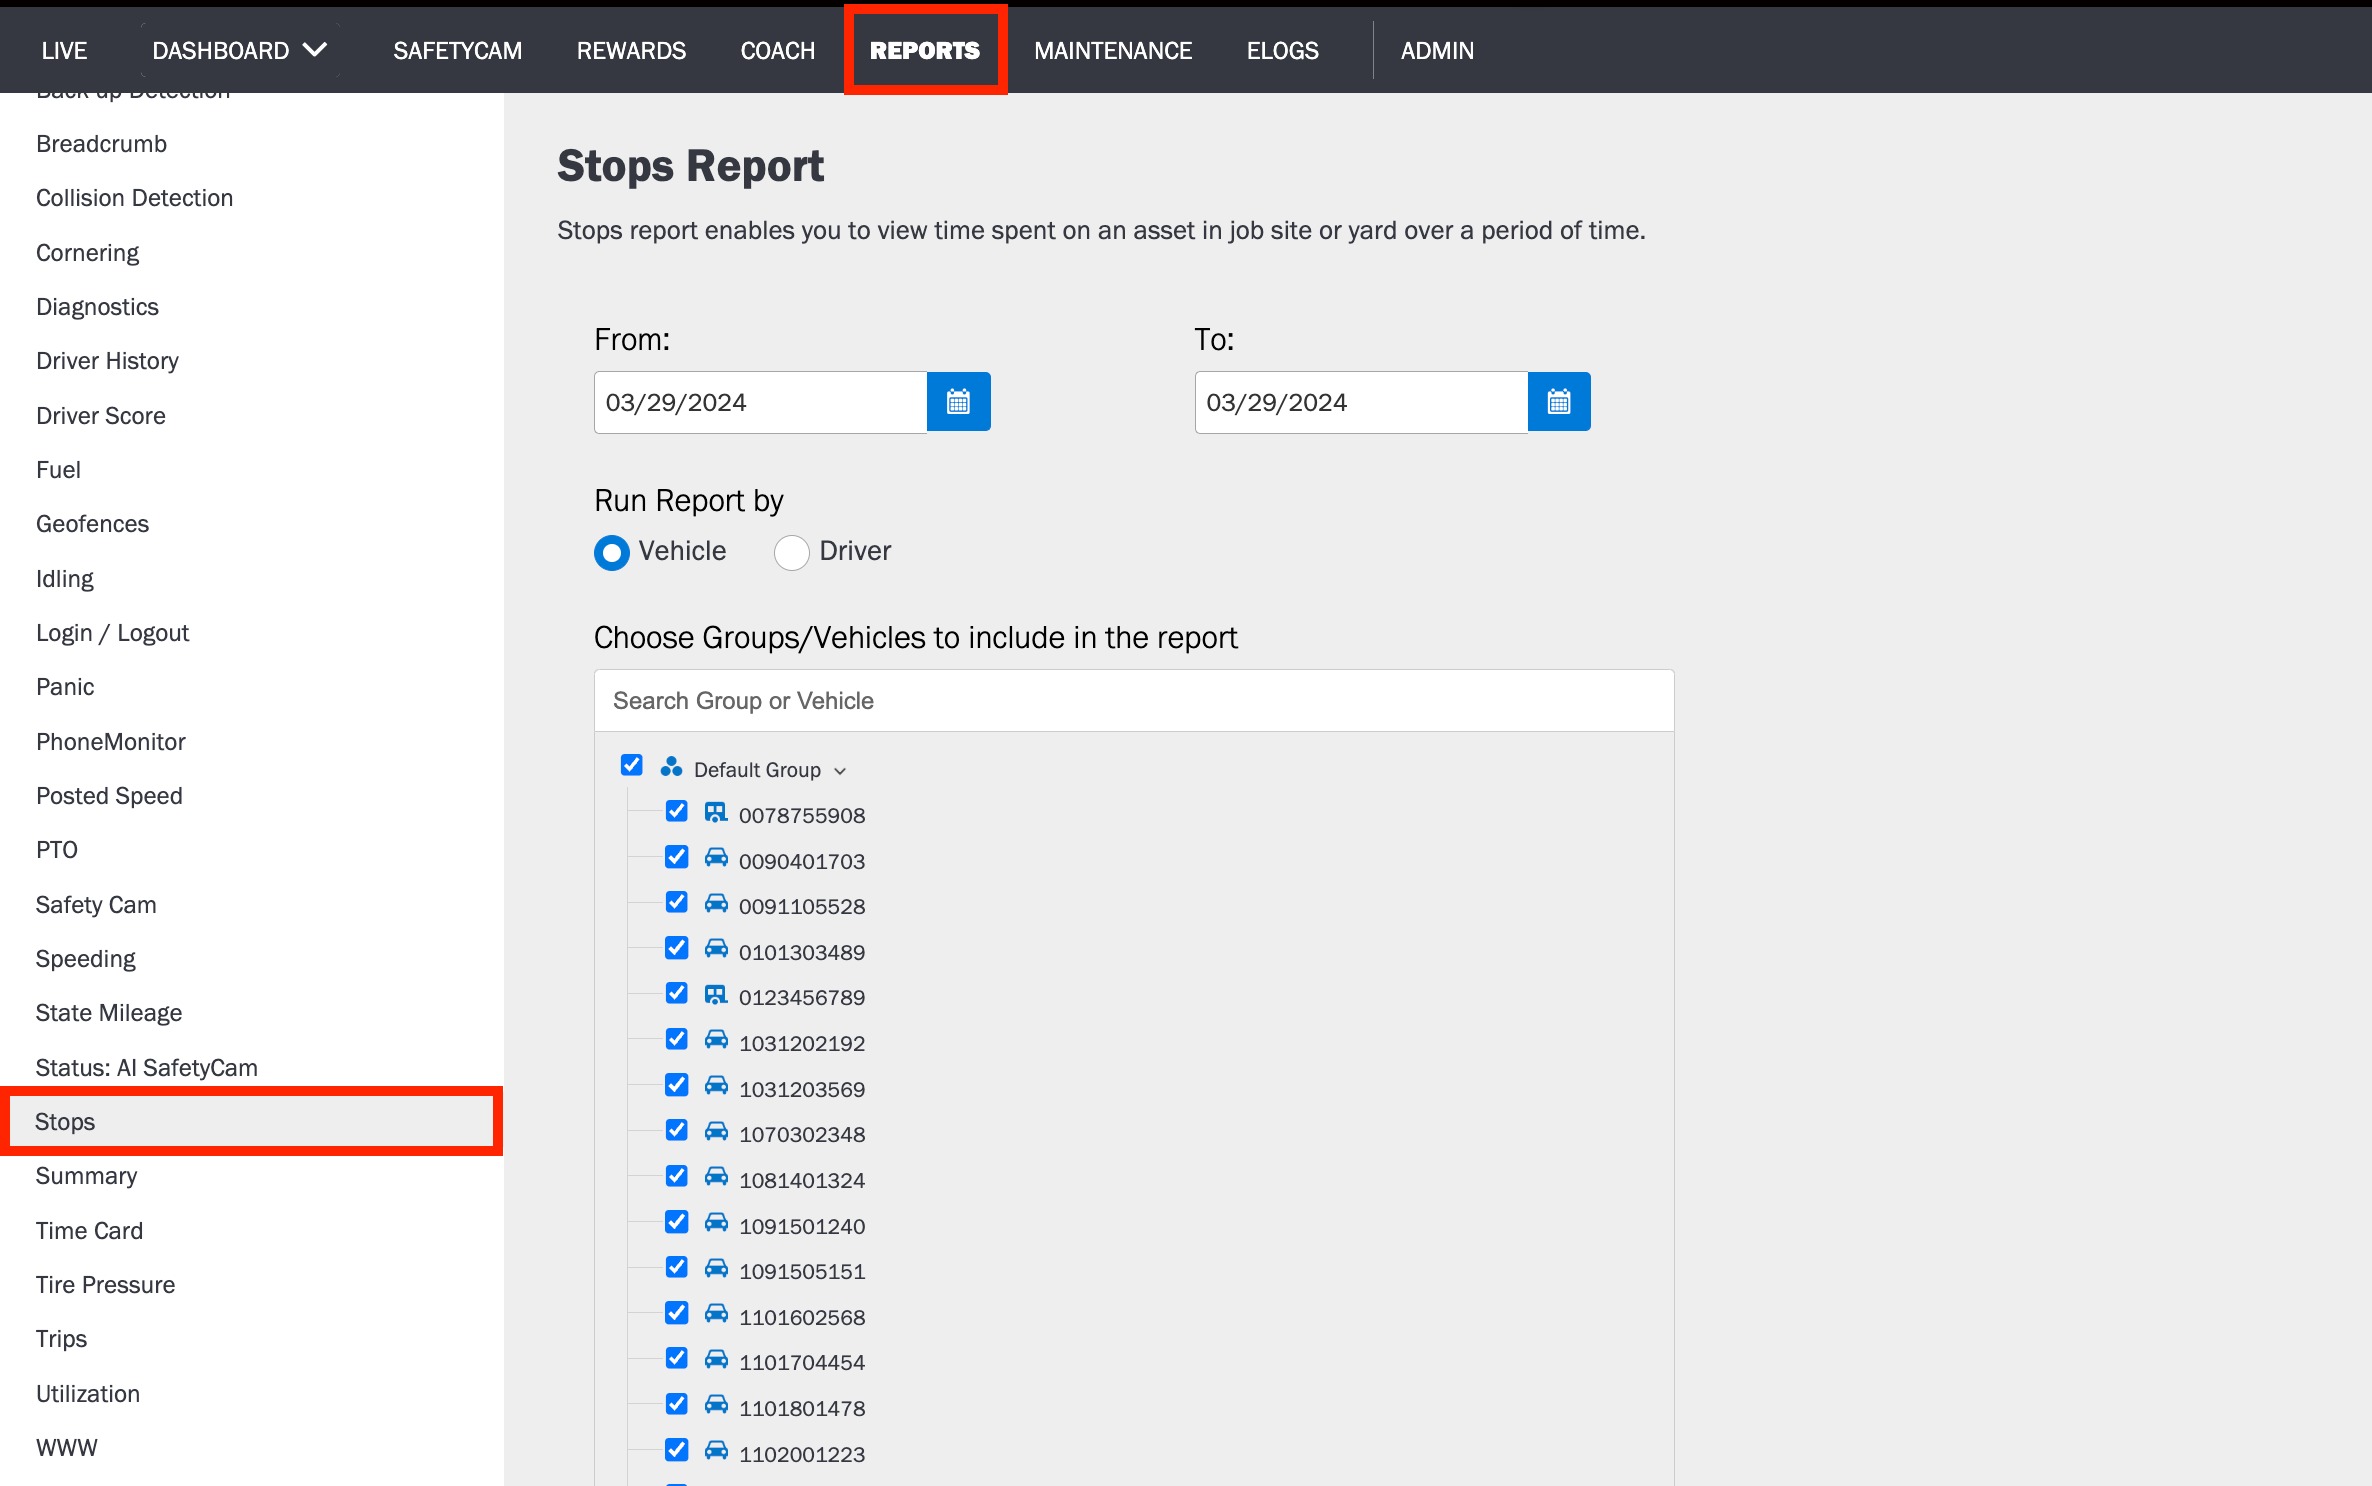Viewport: 2372px width, 1486px height.
Task: Click the car icon for 0101303489
Action: pyautogui.click(x=716, y=949)
